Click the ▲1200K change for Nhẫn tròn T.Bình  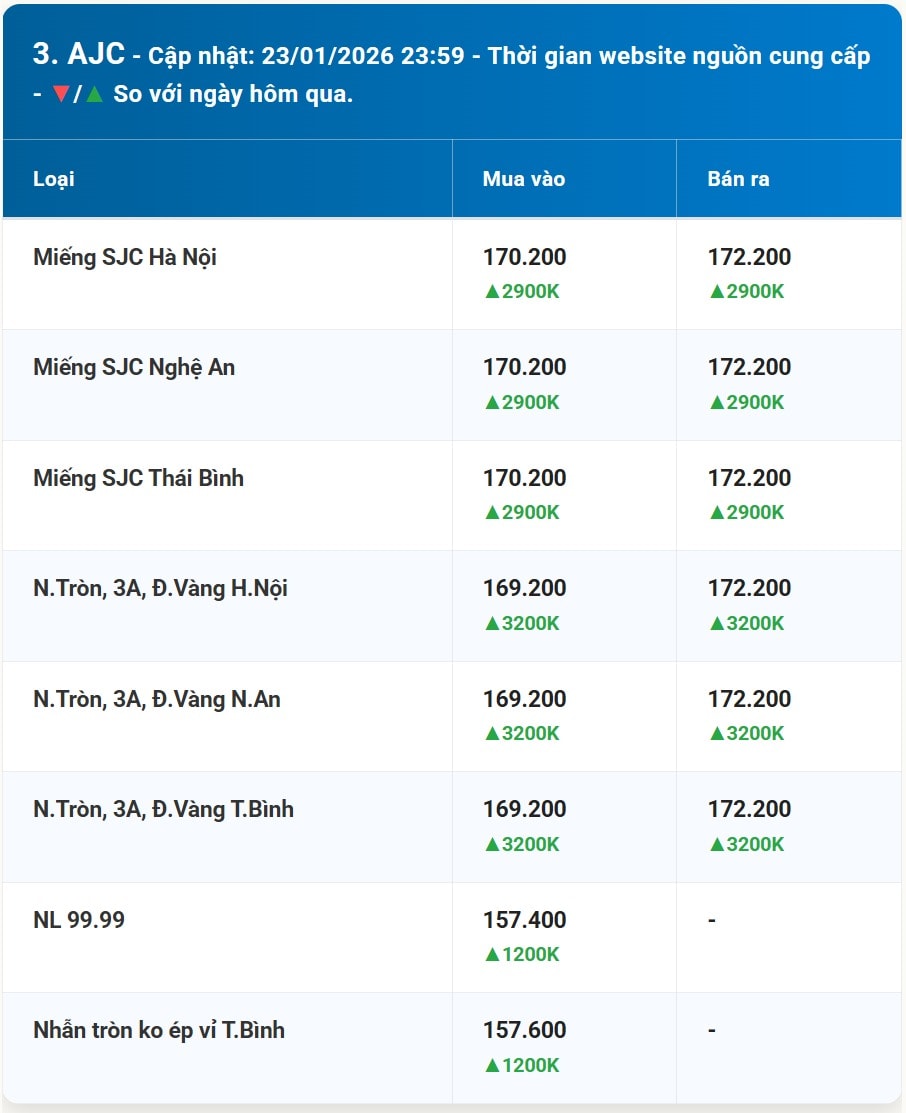522,1065
